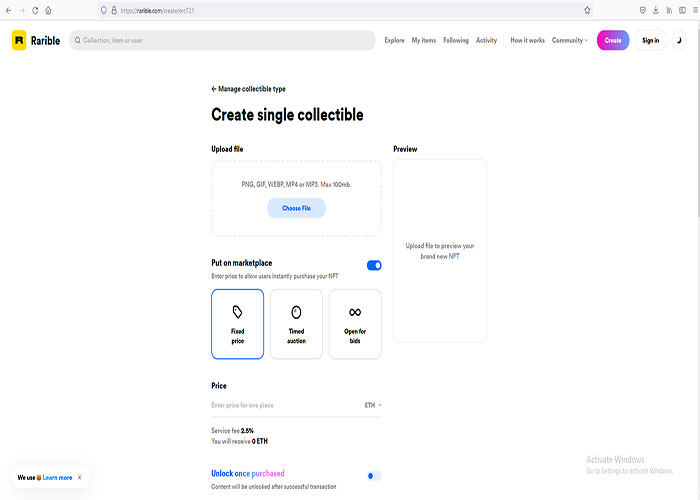Image resolution: width=700 pixels, height=500 pixels.
Task: Click the pink Create button
Action: click(613, 40)
